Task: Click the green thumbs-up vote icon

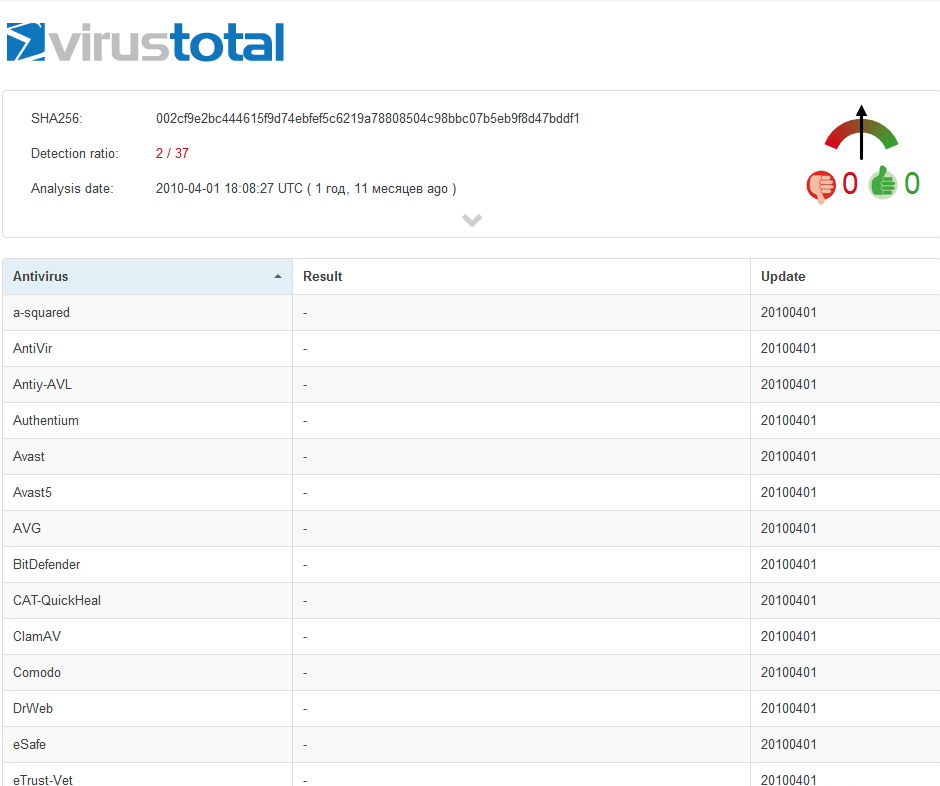Action: coord(883,182)
